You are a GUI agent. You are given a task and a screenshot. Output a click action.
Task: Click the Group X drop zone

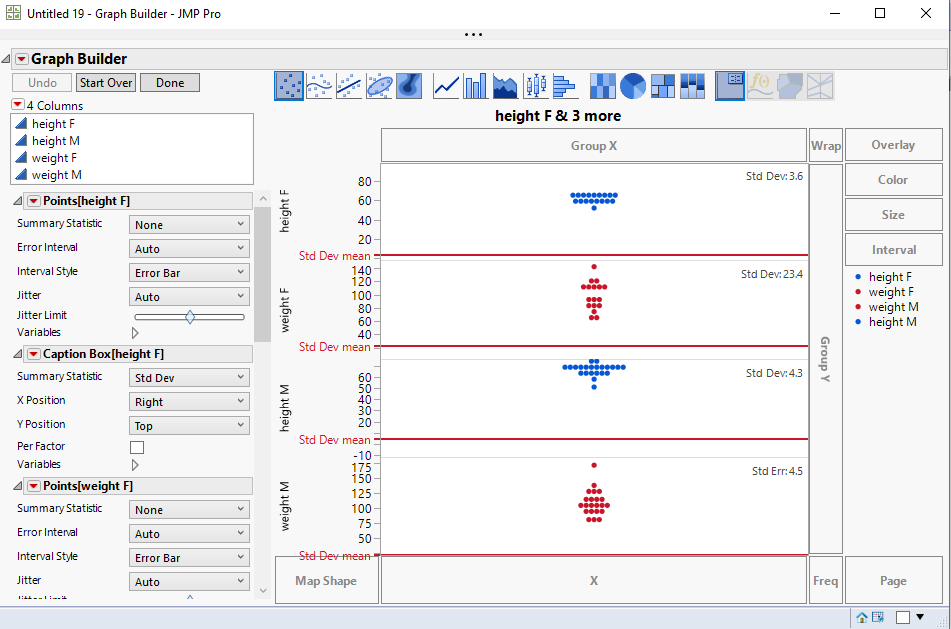pyautogui.click(x=594, y=145)
